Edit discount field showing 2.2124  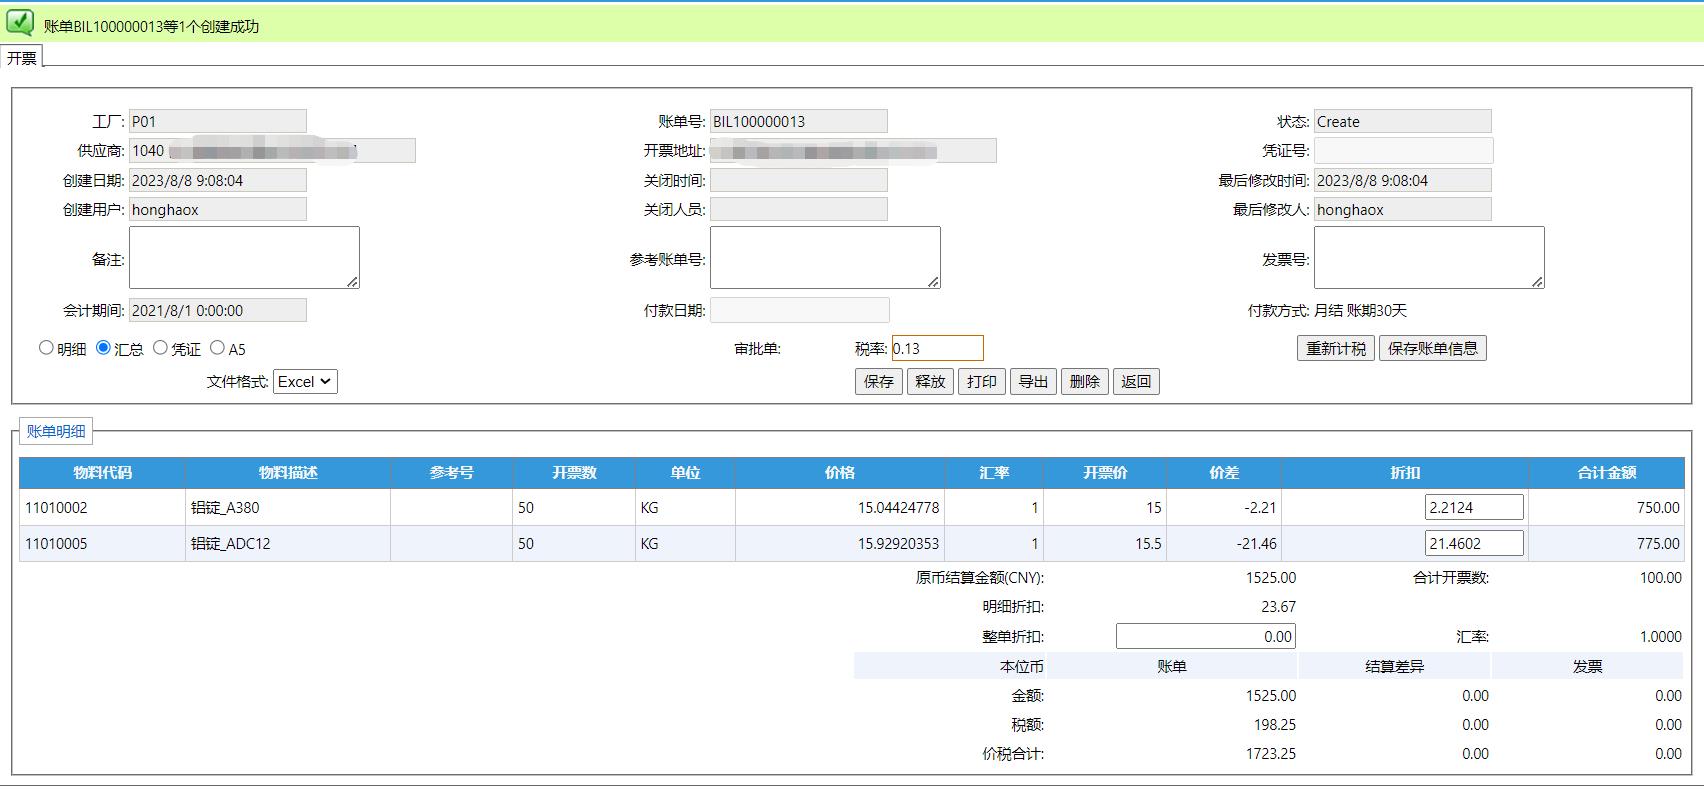(x=1474, y=507)
